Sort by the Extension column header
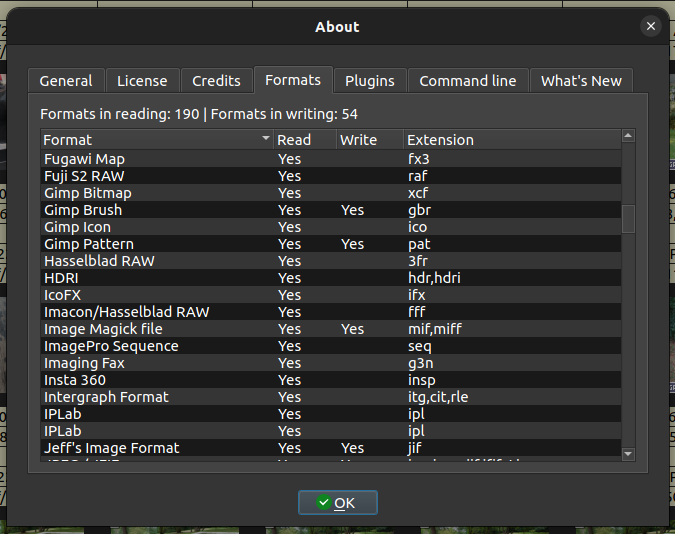This screenshot has width=675, height=534. pos(512,140)
